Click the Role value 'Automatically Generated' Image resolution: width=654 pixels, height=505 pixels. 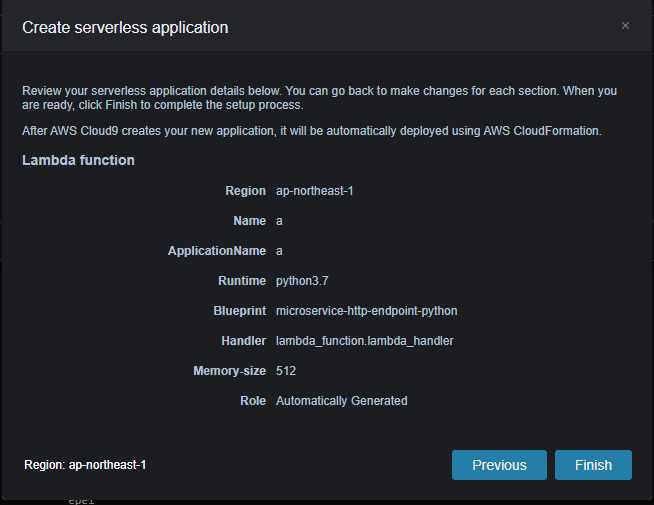pyautogui.click(x=342, y=401)
